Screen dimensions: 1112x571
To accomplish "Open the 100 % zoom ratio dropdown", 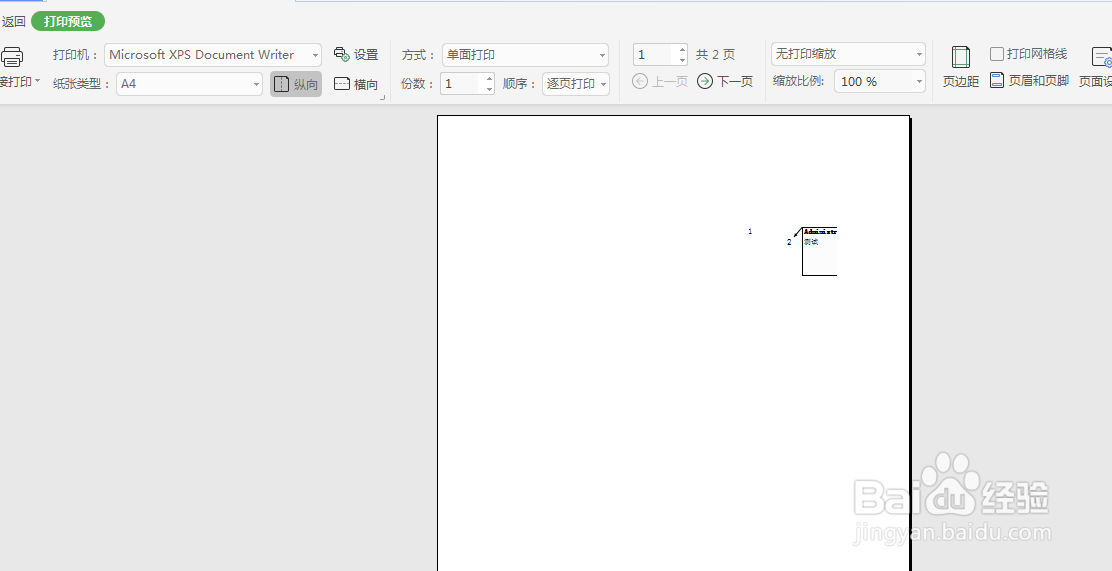I will pyautogui.click(x=879, y=82).
